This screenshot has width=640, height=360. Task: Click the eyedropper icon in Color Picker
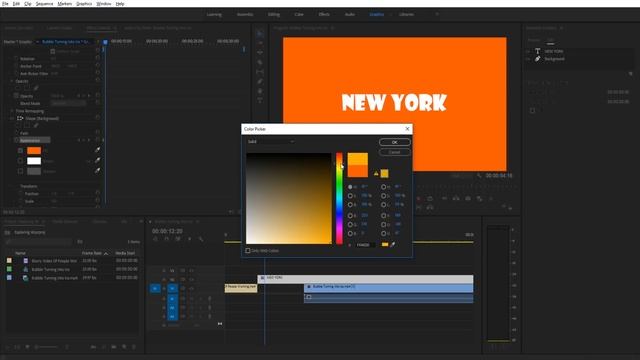393,244
